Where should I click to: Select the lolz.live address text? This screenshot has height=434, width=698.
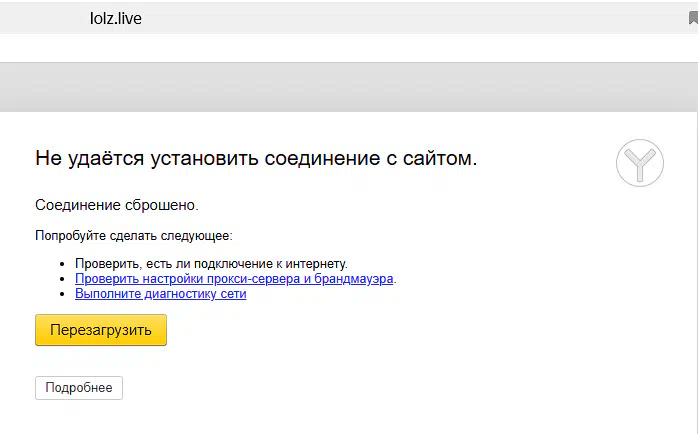pyautogui.click(x=116, y=18)
